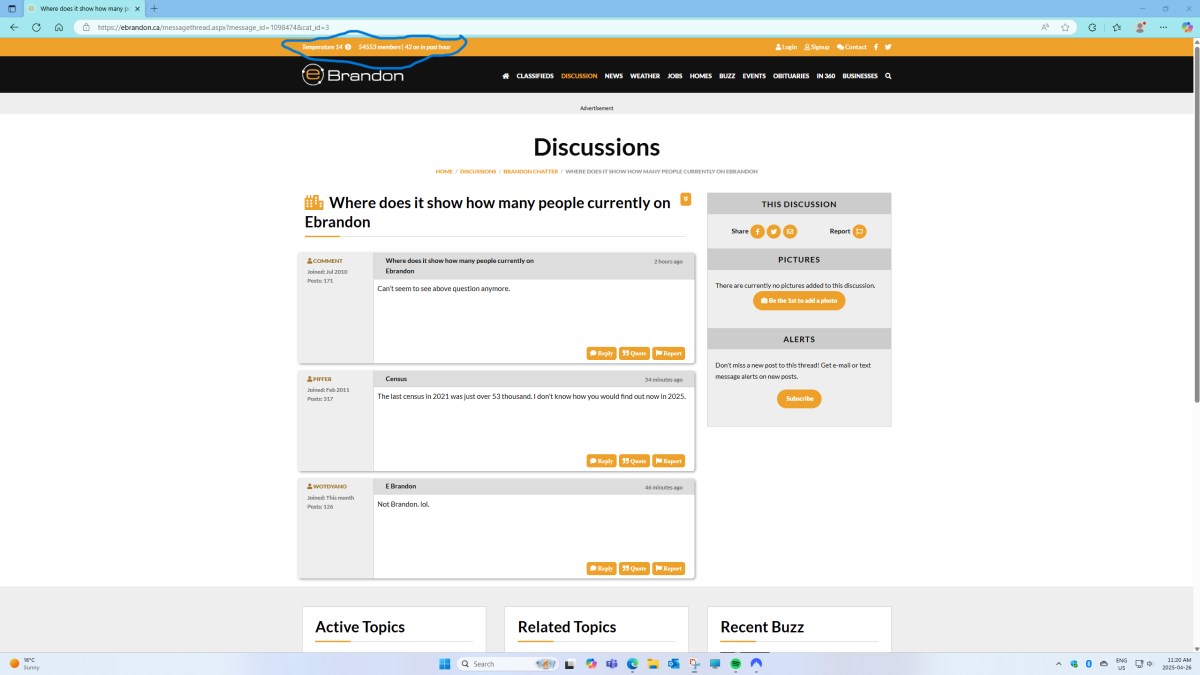Click the eBrandon home icon in the navigation bar
This screenshot has width=1200, height=675.
[x=506, y=76]
